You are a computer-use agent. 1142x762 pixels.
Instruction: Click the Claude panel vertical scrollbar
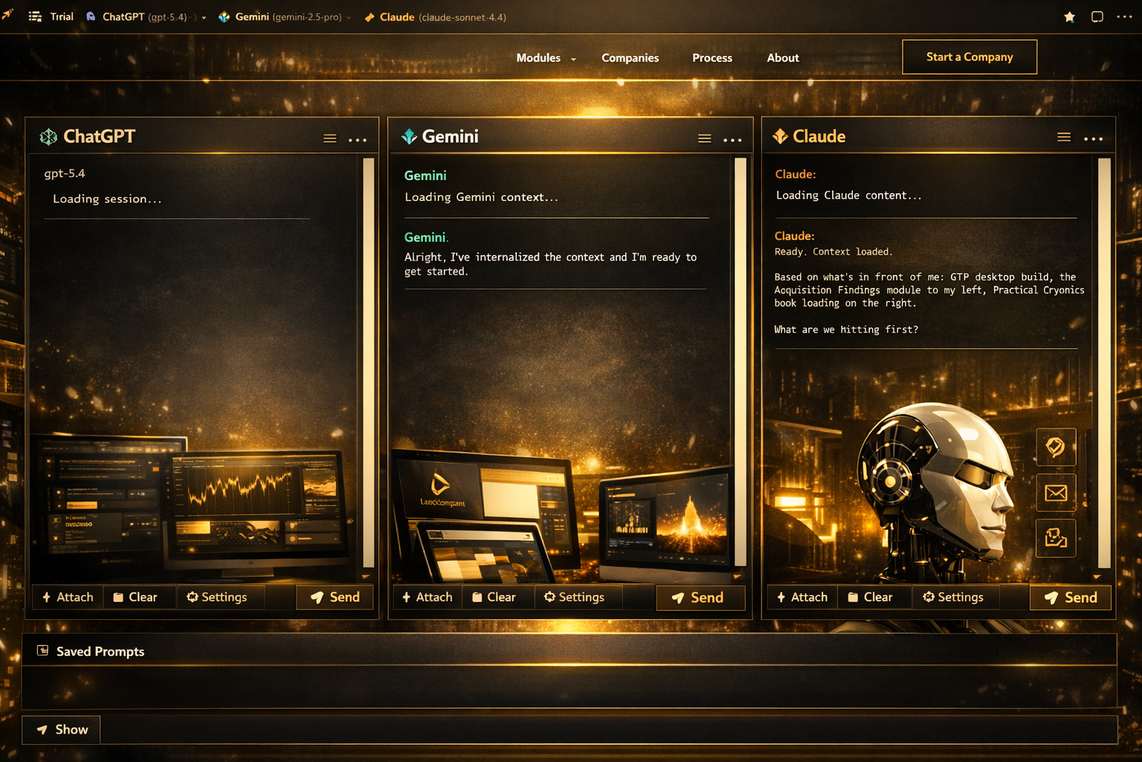point(1104,362)
